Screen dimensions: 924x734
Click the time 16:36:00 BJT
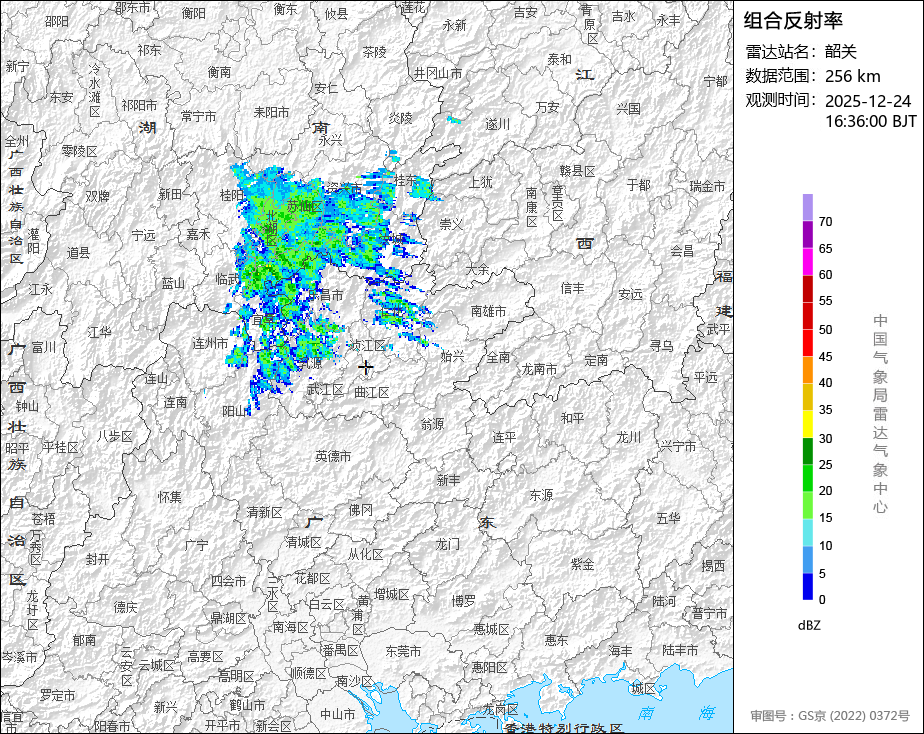[870, 121]
